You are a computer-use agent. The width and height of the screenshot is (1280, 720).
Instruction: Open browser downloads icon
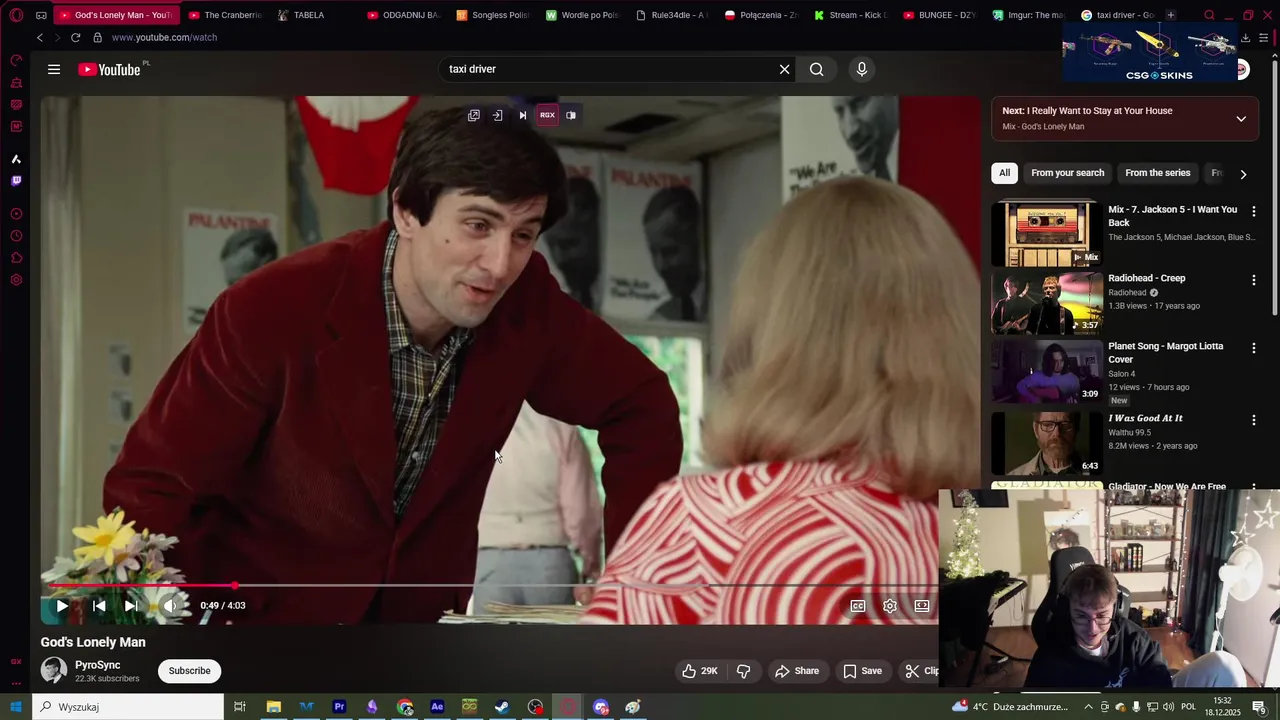1245,37
